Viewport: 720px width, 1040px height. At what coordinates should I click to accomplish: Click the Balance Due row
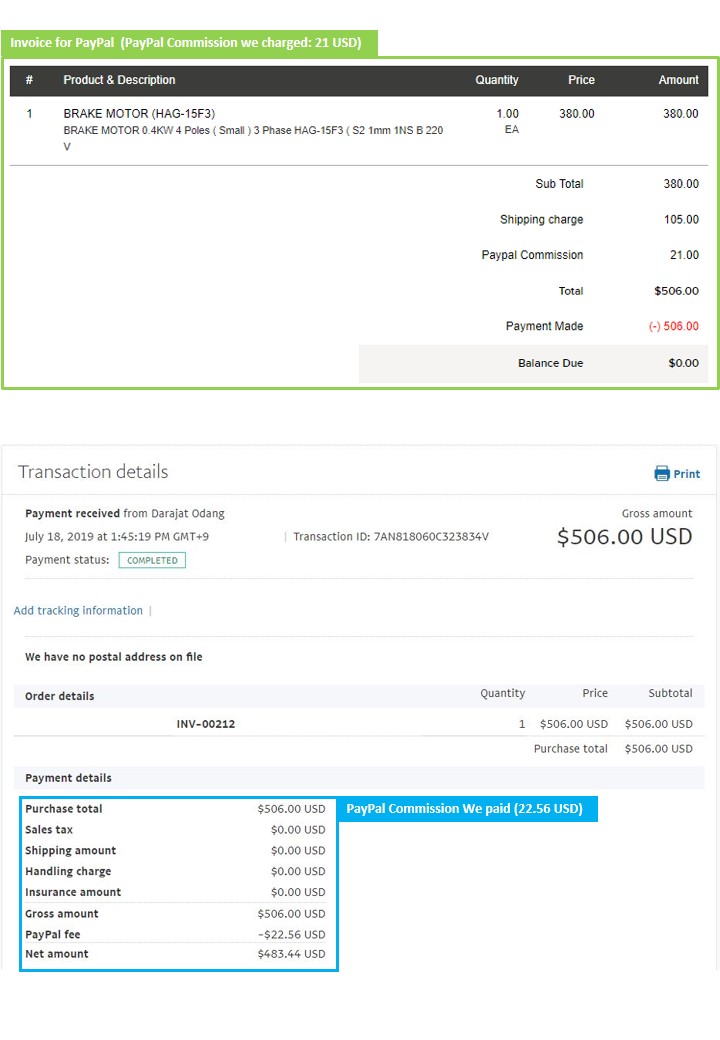[x=533, y=363]
